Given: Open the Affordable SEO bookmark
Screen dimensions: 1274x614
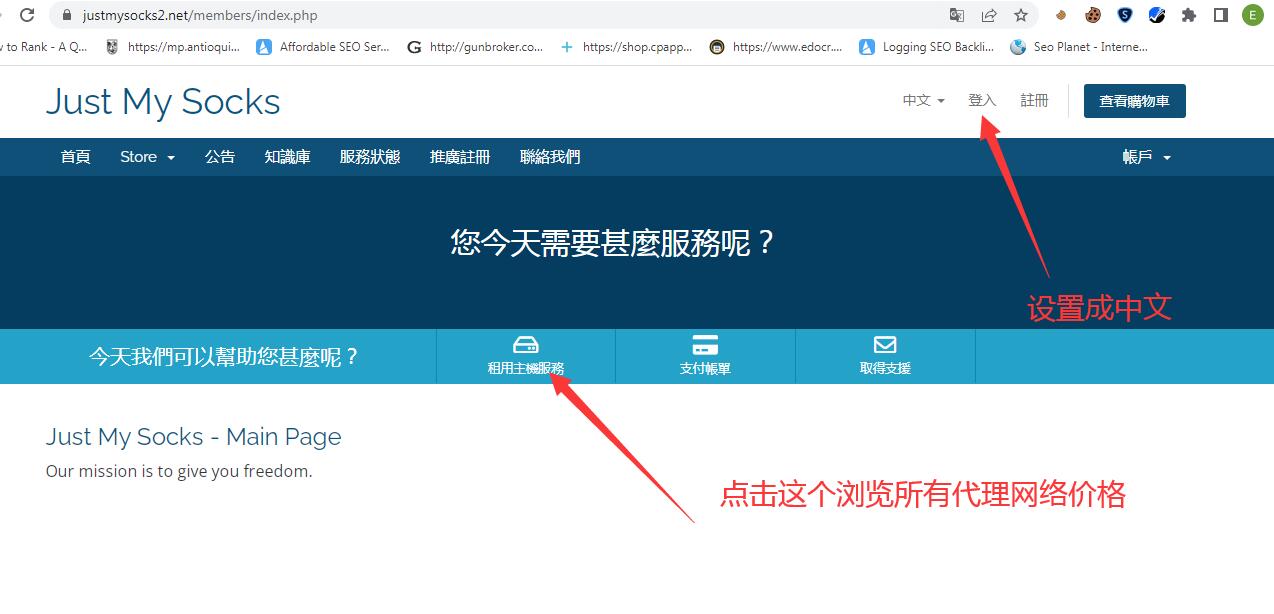Looking at the screenshot, I should (324, 46).
